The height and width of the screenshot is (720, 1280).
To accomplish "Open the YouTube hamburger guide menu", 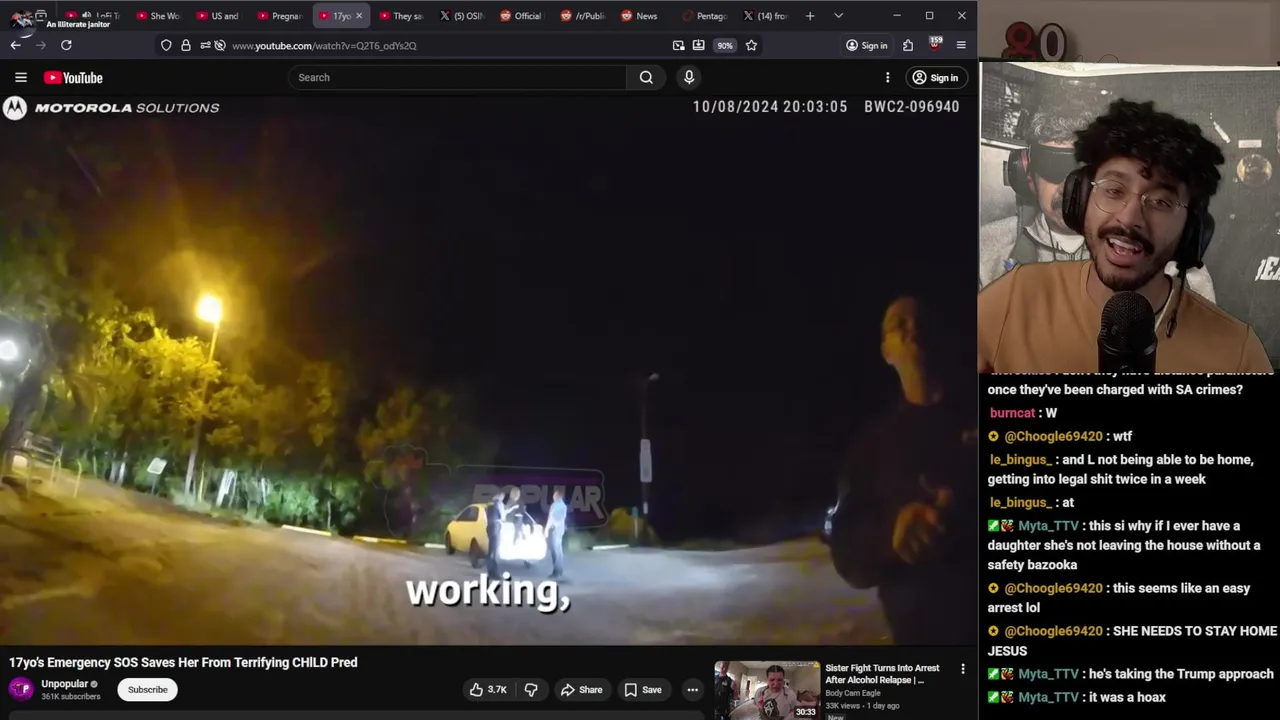I will pos(20,77).
